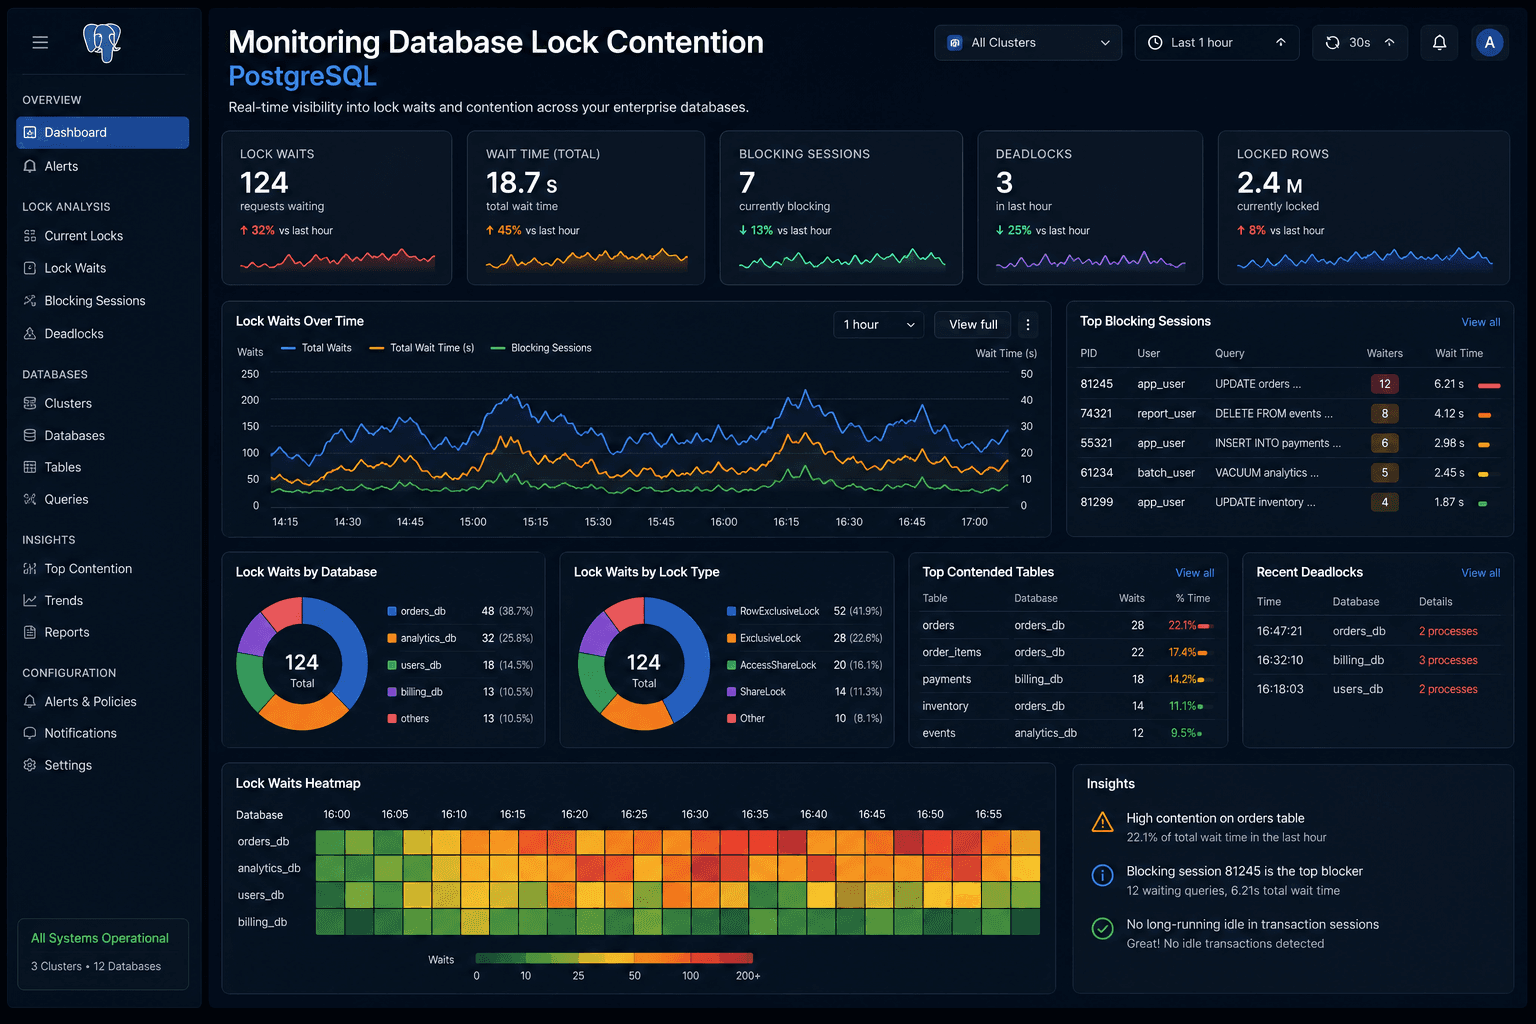1536x1024 pixels.
Task: Open the 30s refresh interval dropdown
Action: click(1360, 42)
